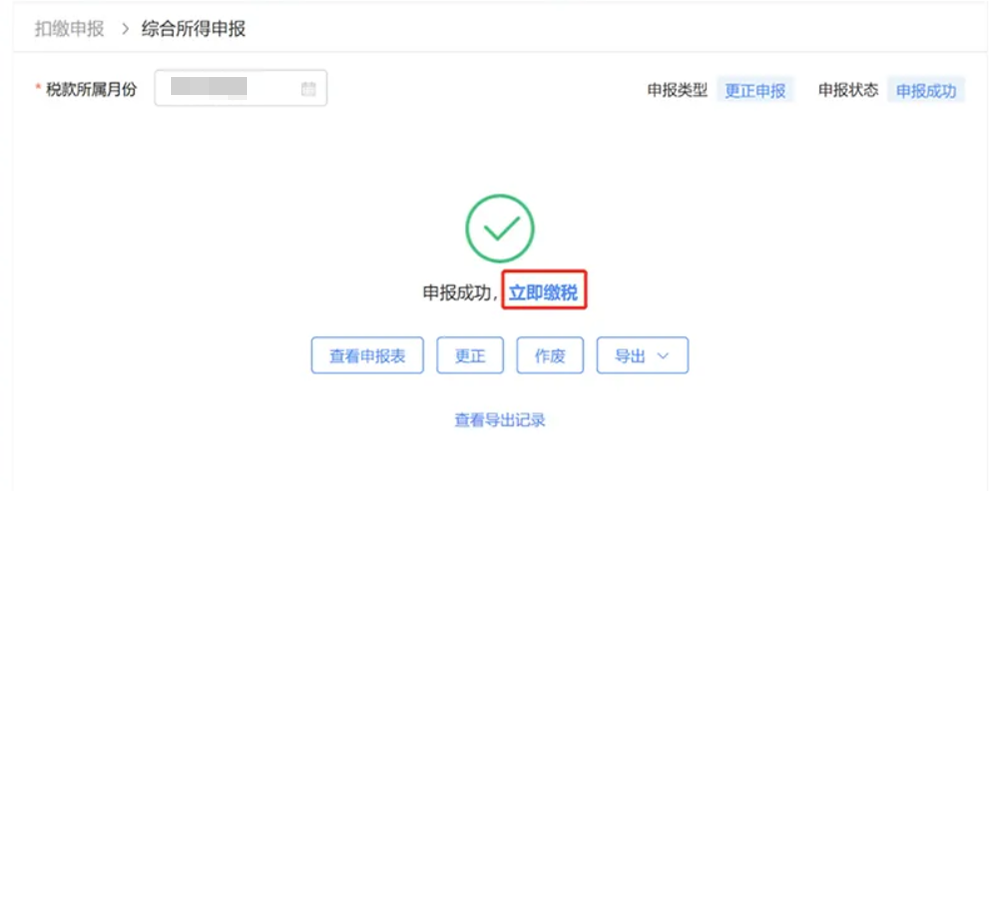
Task: Click the breadcrumb separator arrow
Action: click(125, 29)
